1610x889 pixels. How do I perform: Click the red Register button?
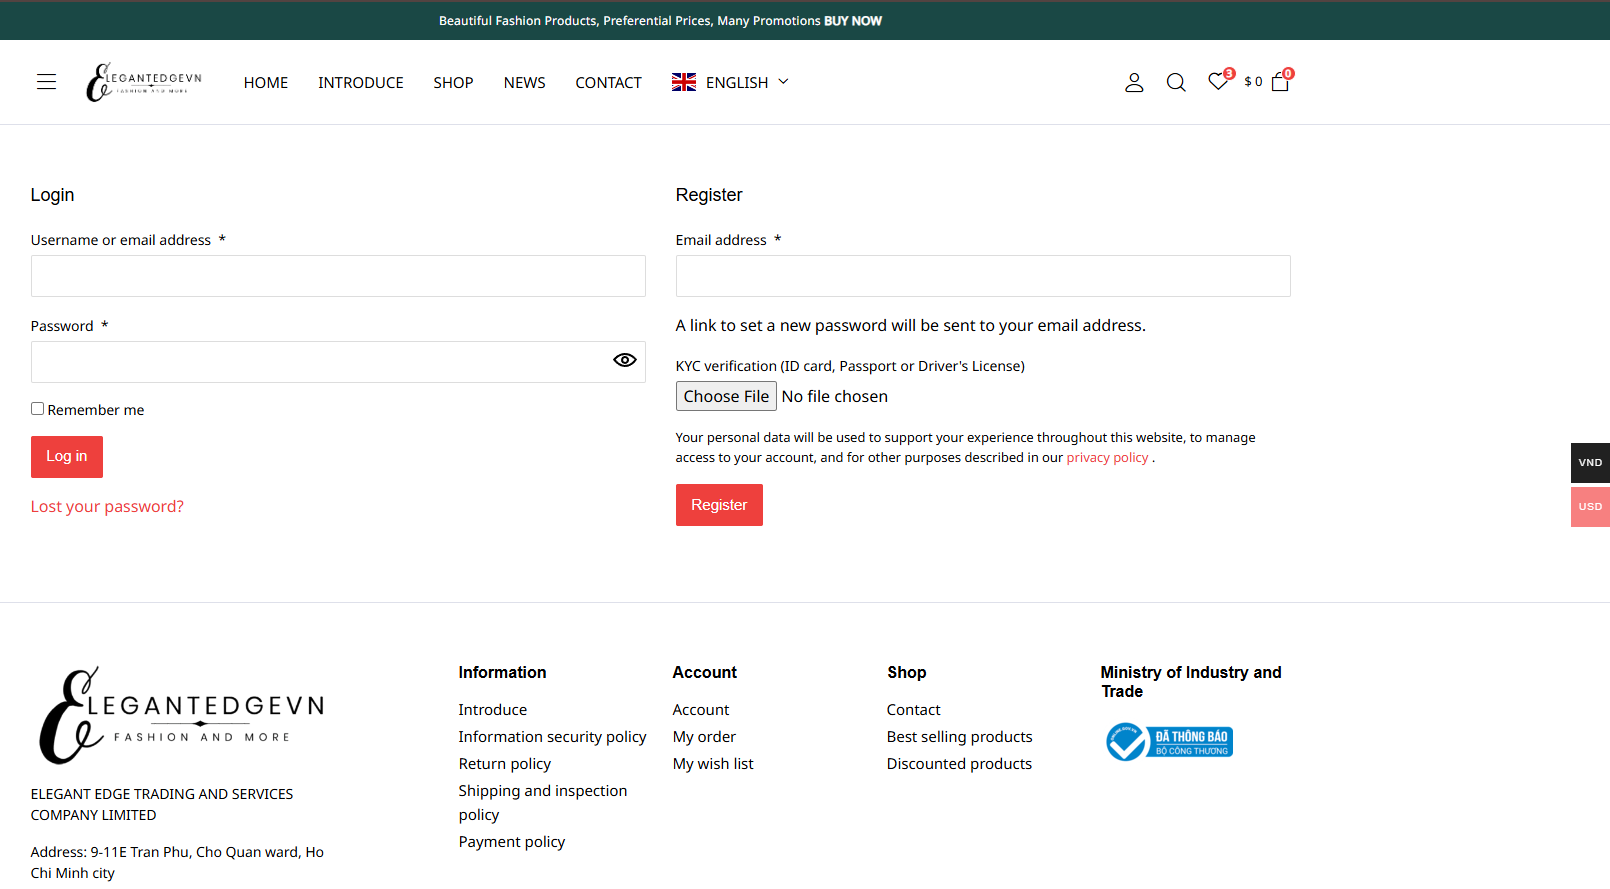[x=719, y=505]
